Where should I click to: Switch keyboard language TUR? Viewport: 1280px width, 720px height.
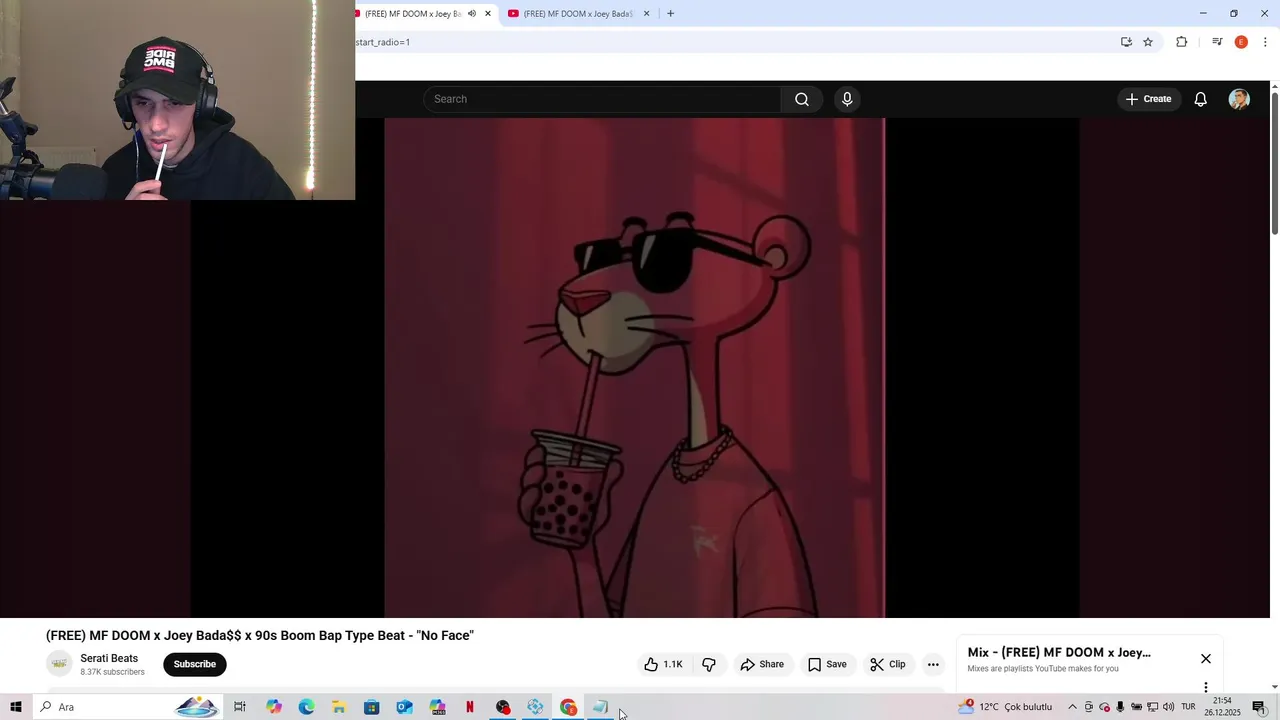[1188, 707]
